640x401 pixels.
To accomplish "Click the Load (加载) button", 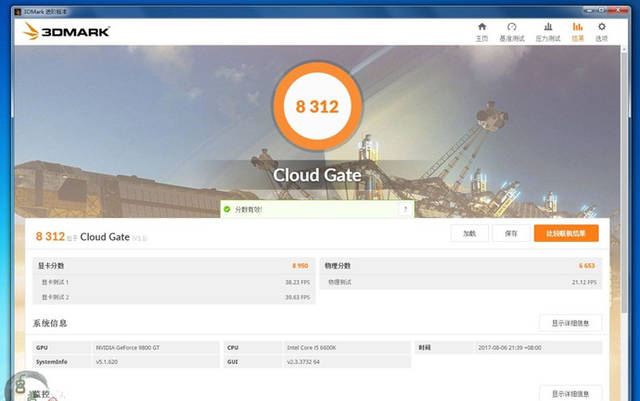I will click(x=469, y=233).
